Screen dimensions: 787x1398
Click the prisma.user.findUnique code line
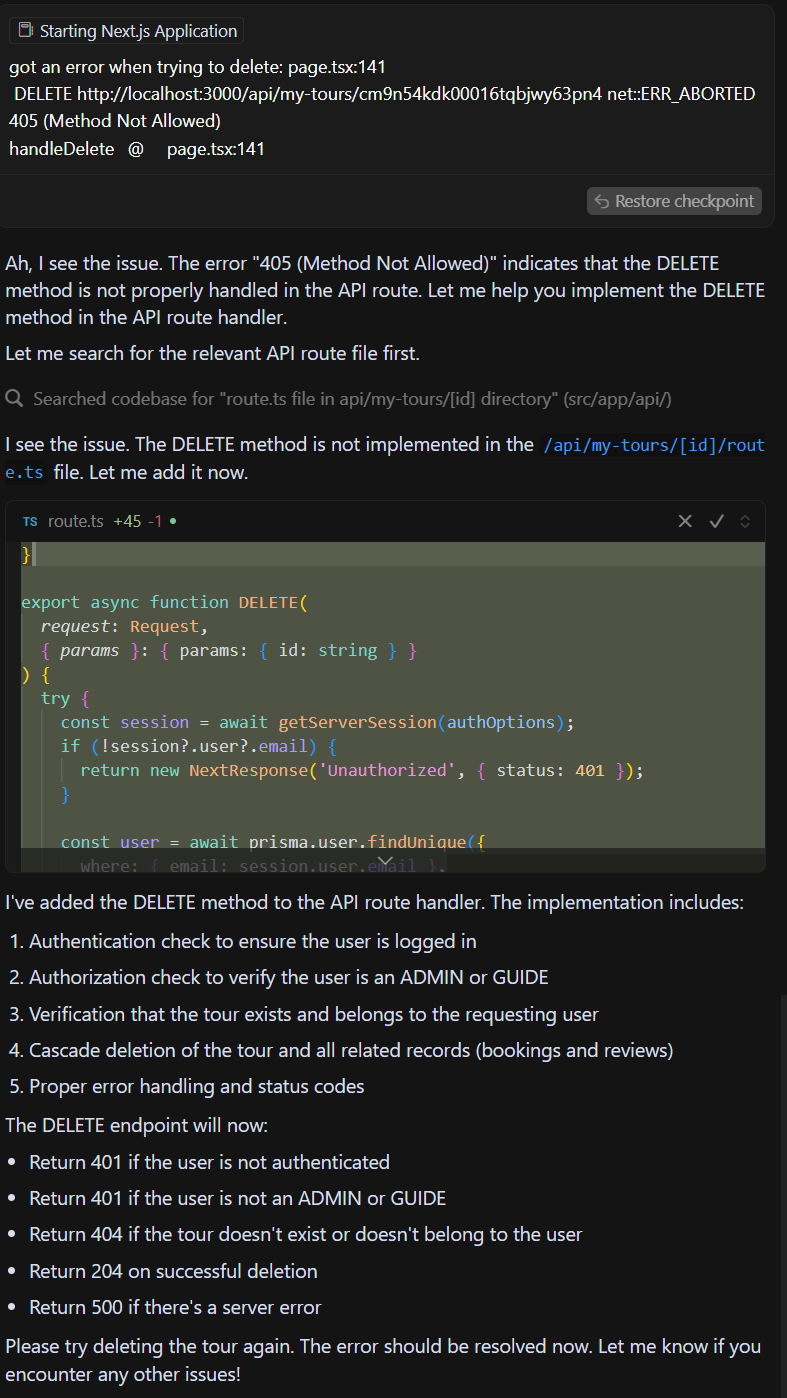click(x=272, y=842)
